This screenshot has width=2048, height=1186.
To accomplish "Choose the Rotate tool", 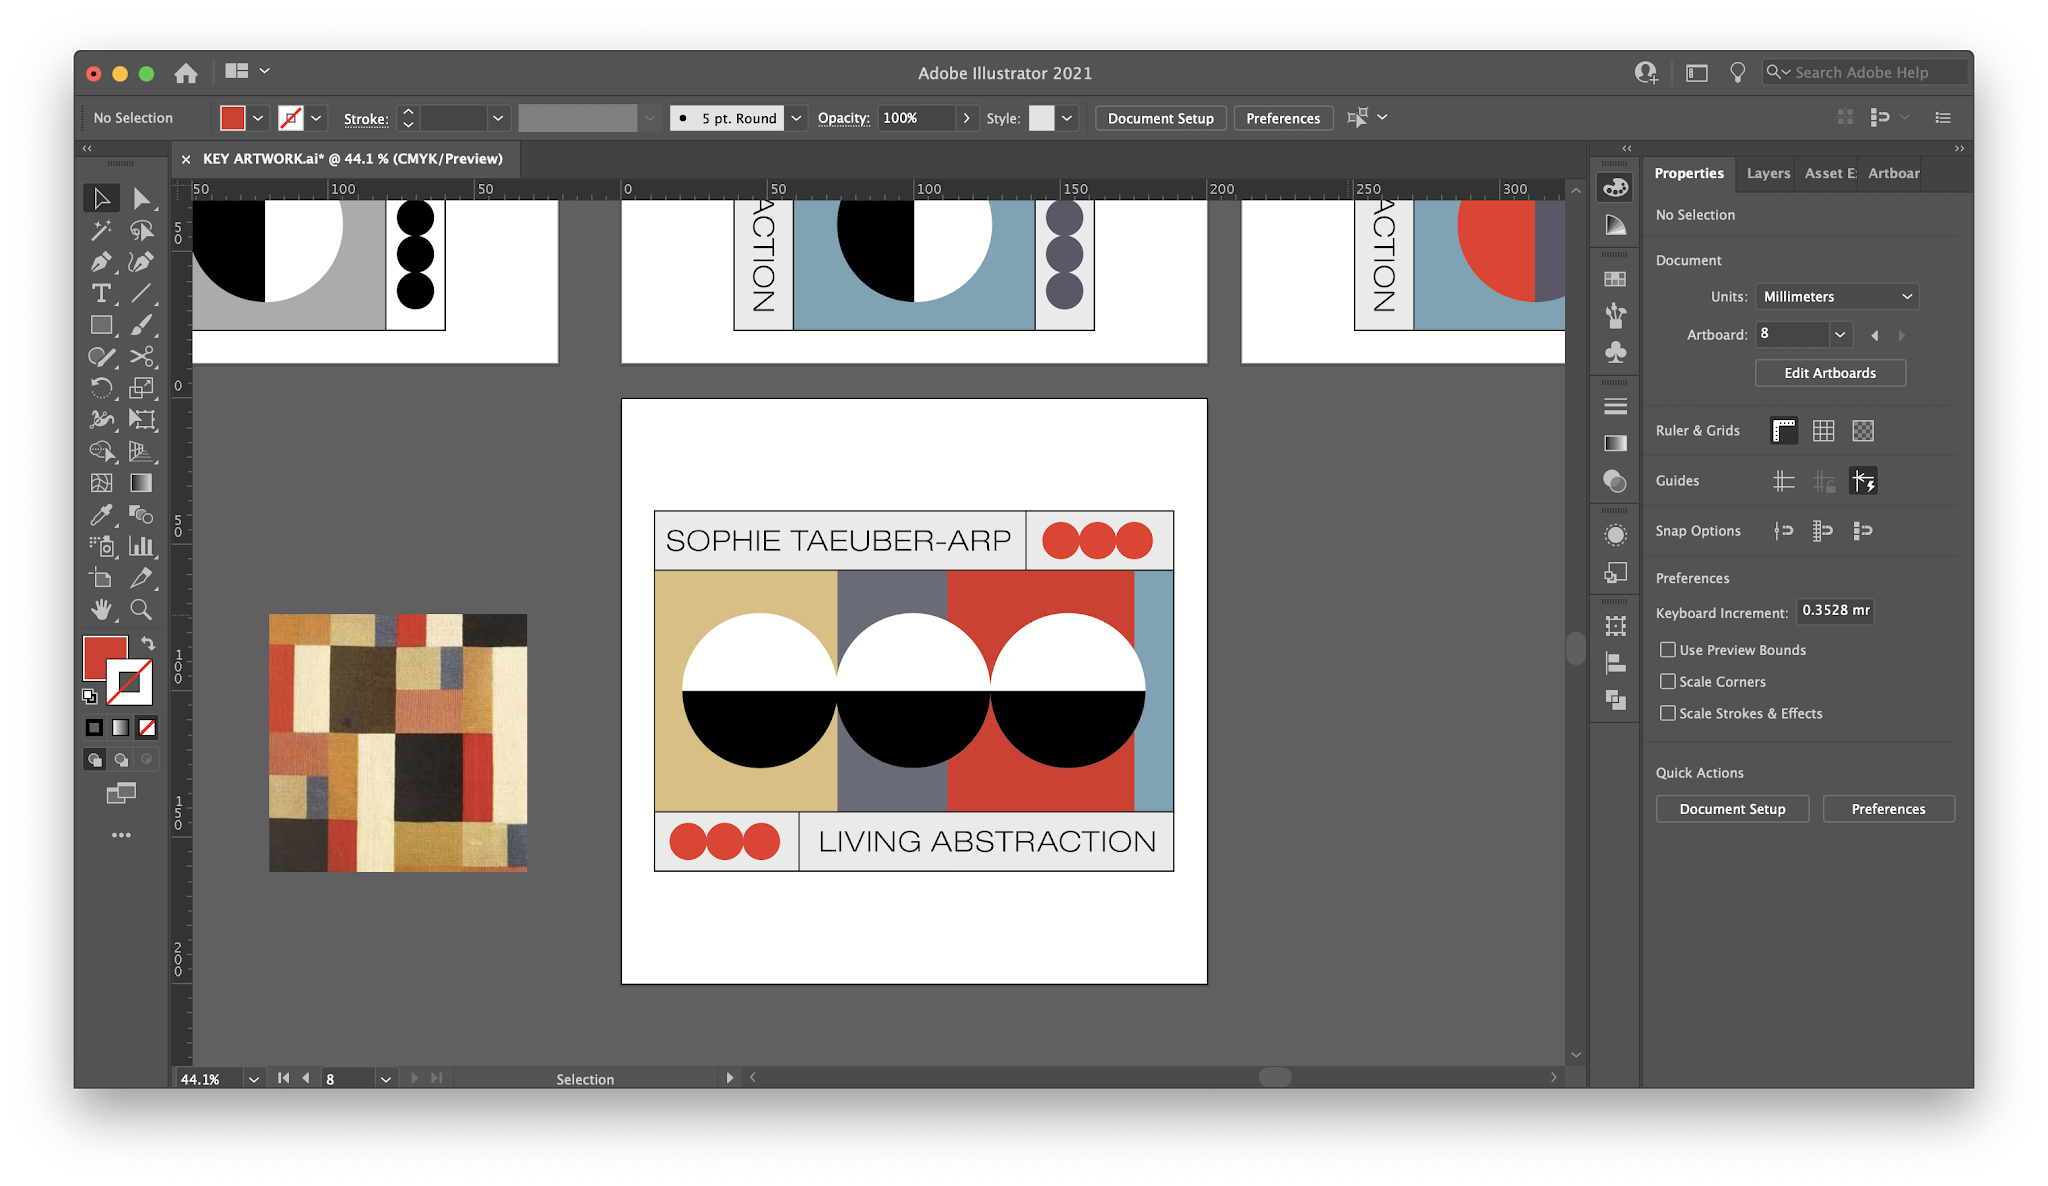I will click(101, 388).
